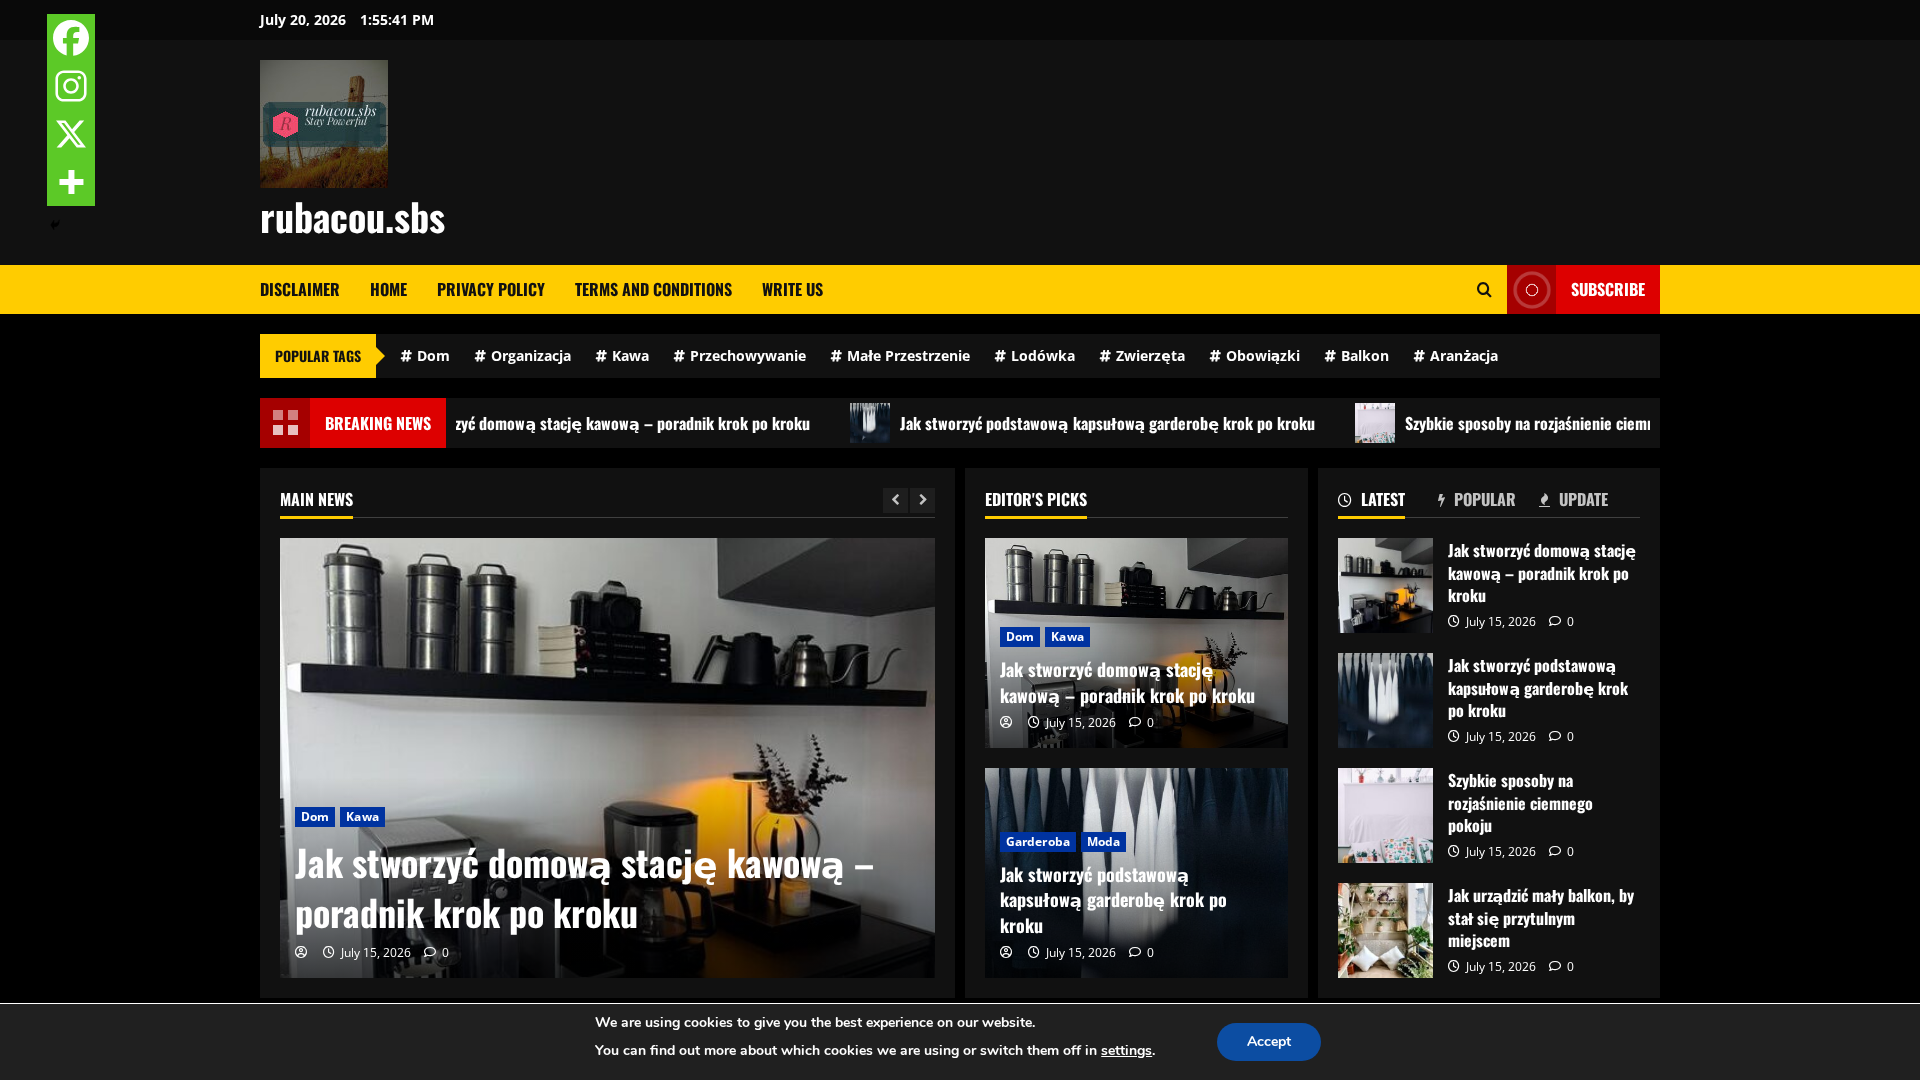Viewport: 1920px width, 1080px height.
Task: Open comments on Editor's wardrobe article
Action: click(x=1141, y=953)
